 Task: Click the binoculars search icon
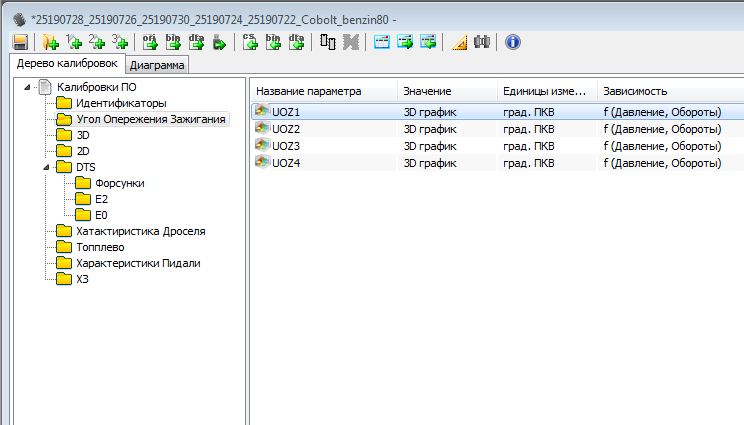click(x=481, y=42)
